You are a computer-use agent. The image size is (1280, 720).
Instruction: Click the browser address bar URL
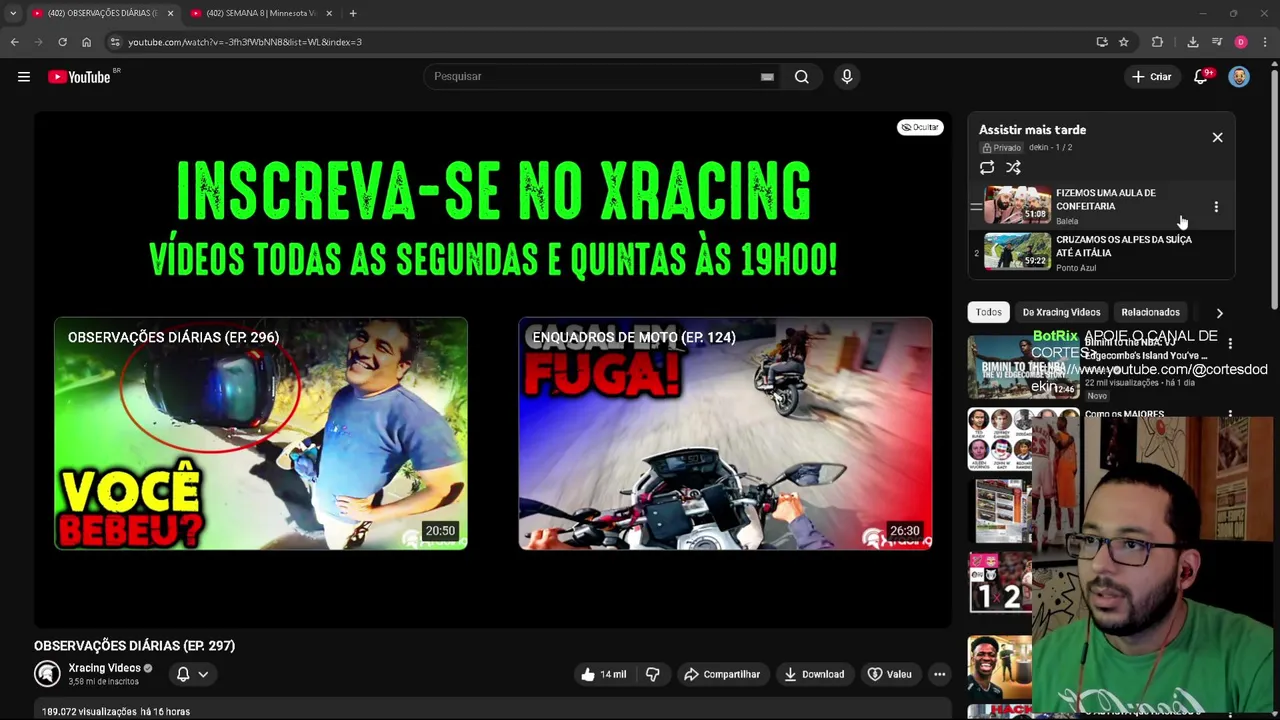coord(245,42)
